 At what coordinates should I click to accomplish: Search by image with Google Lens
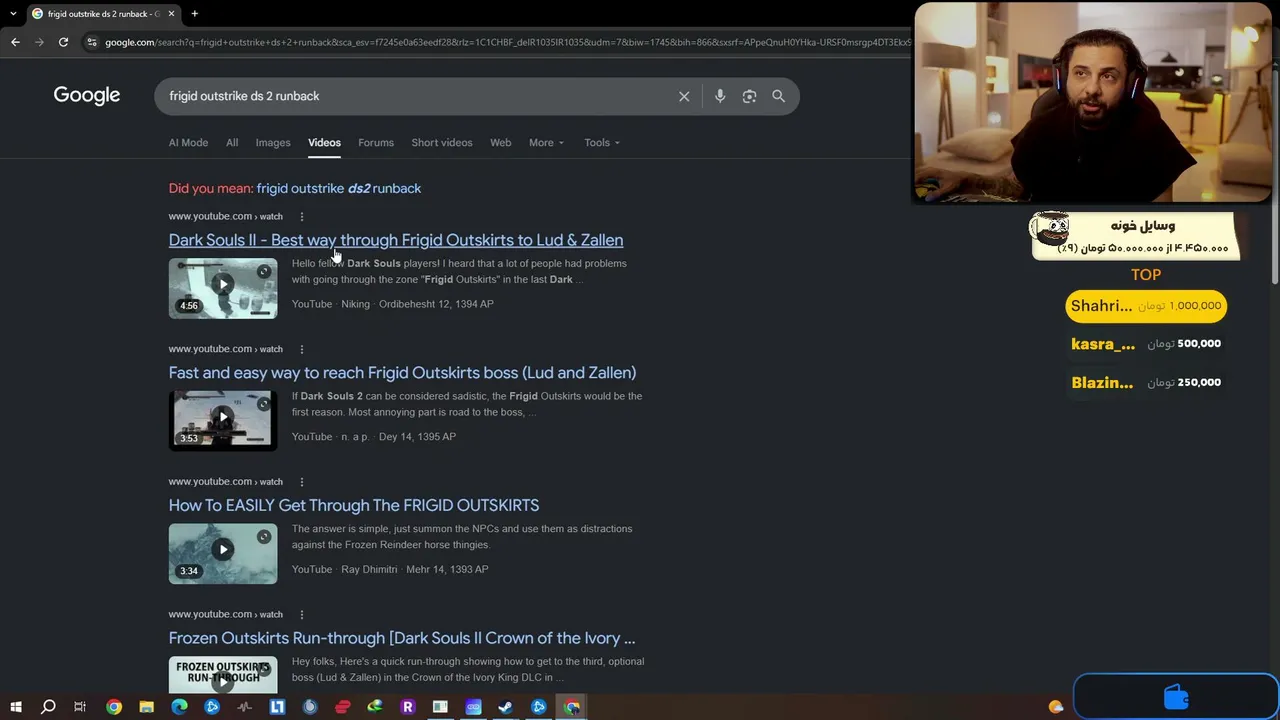click(749, 96)
